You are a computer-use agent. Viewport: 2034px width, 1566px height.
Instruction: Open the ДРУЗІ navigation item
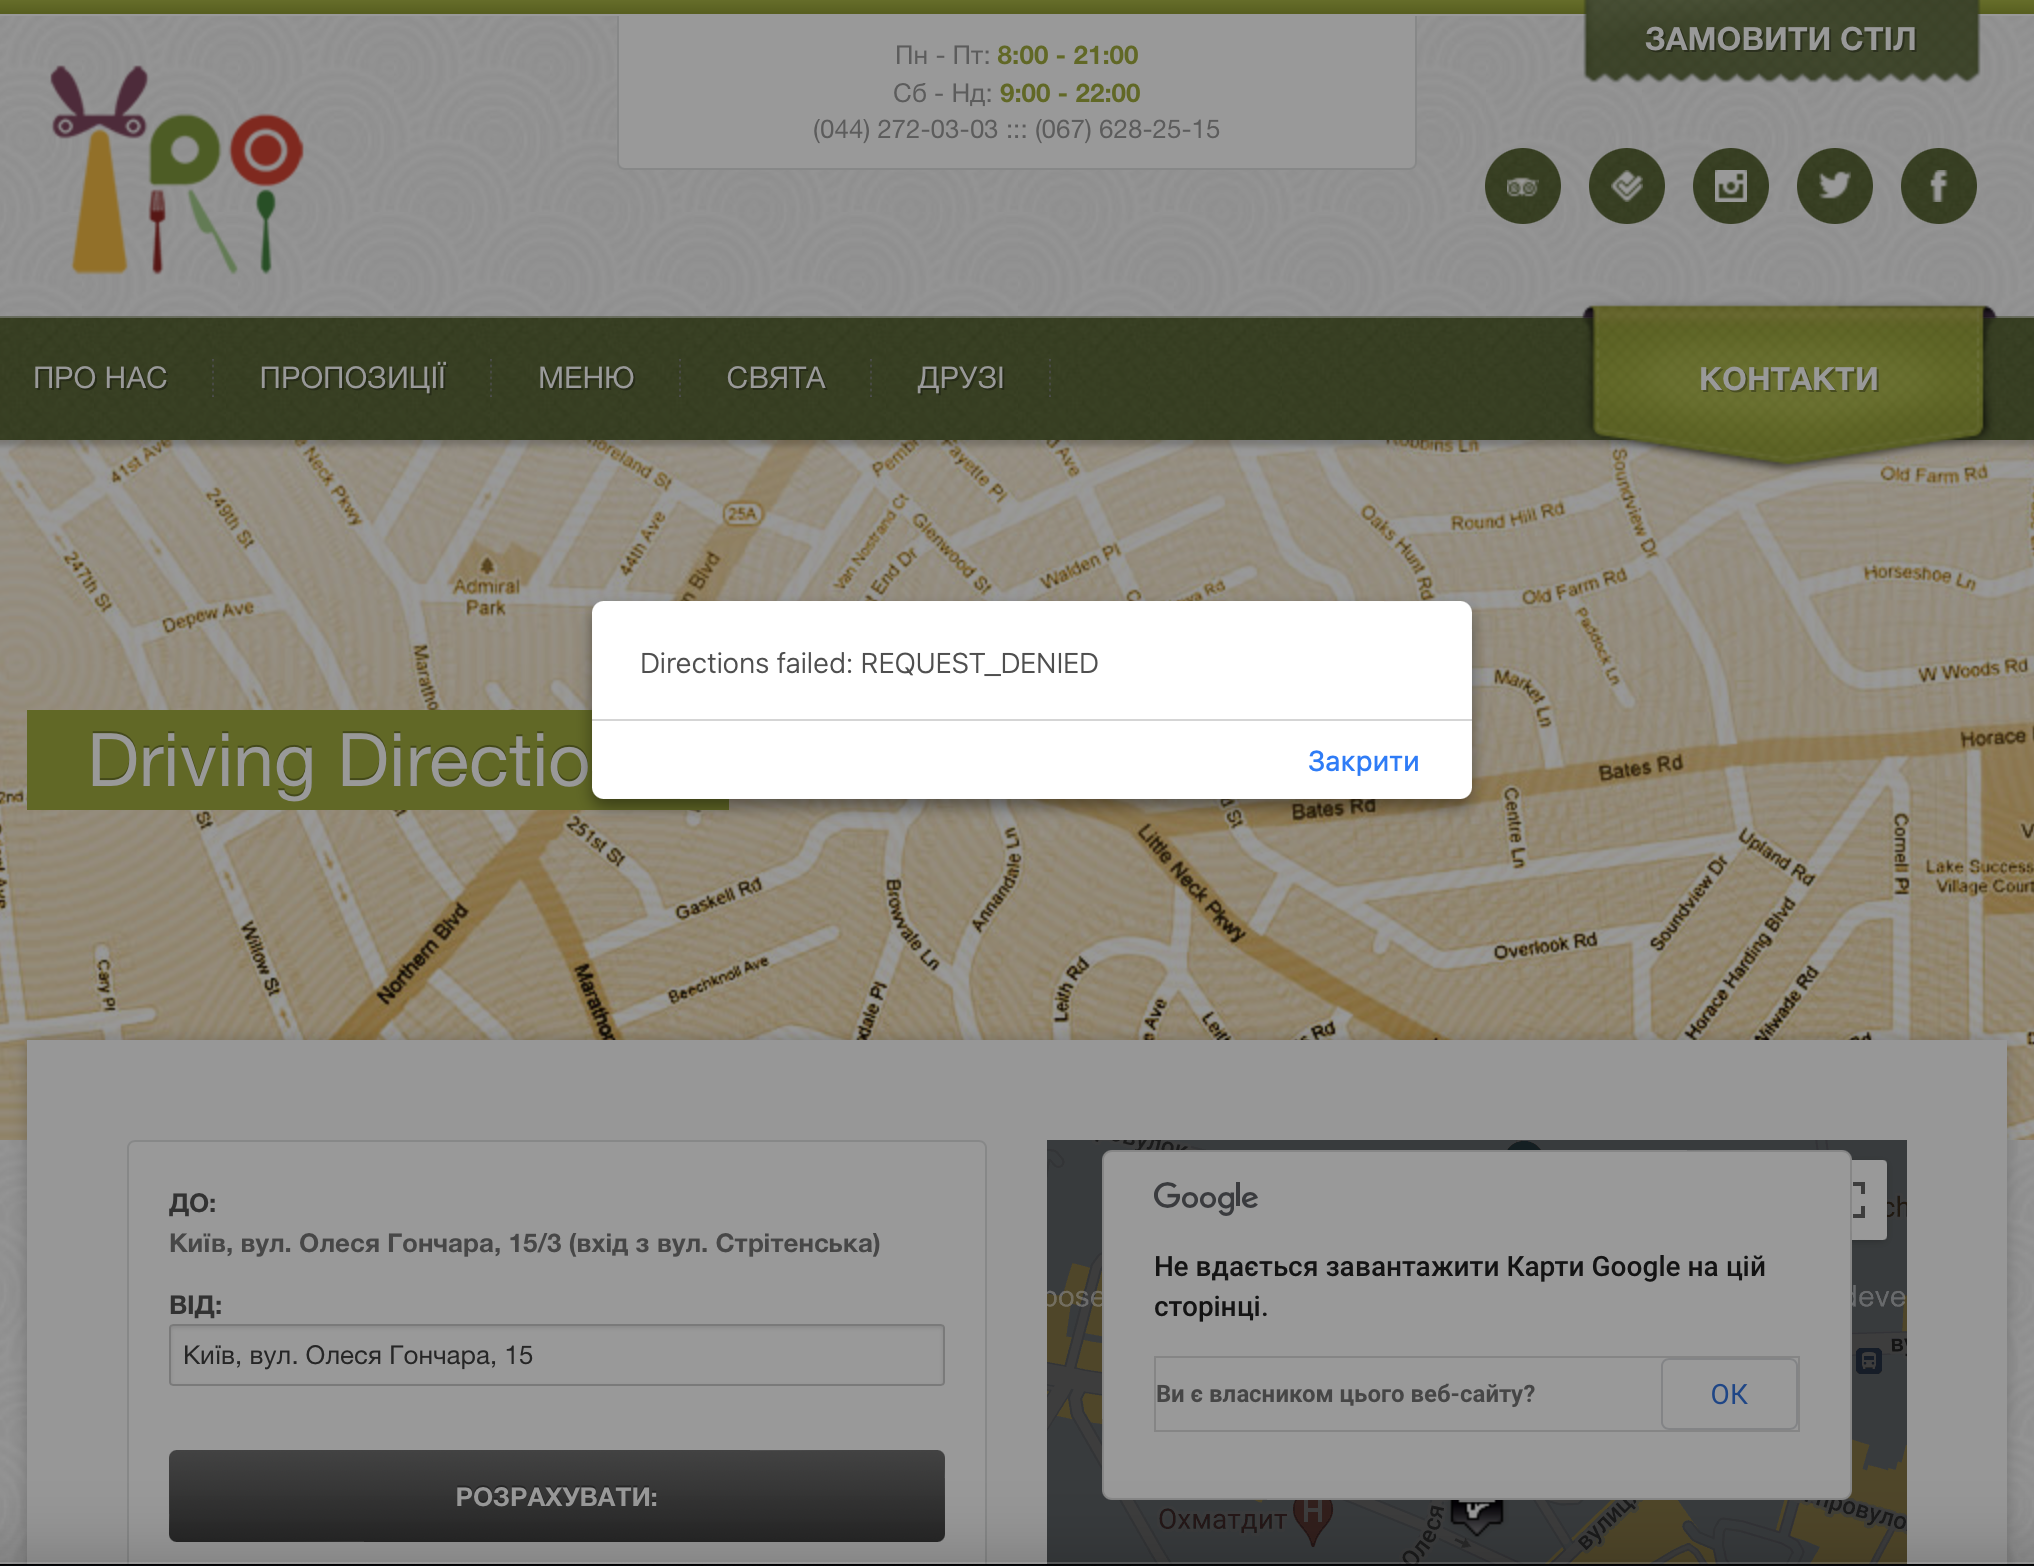[x=960, y=378]
